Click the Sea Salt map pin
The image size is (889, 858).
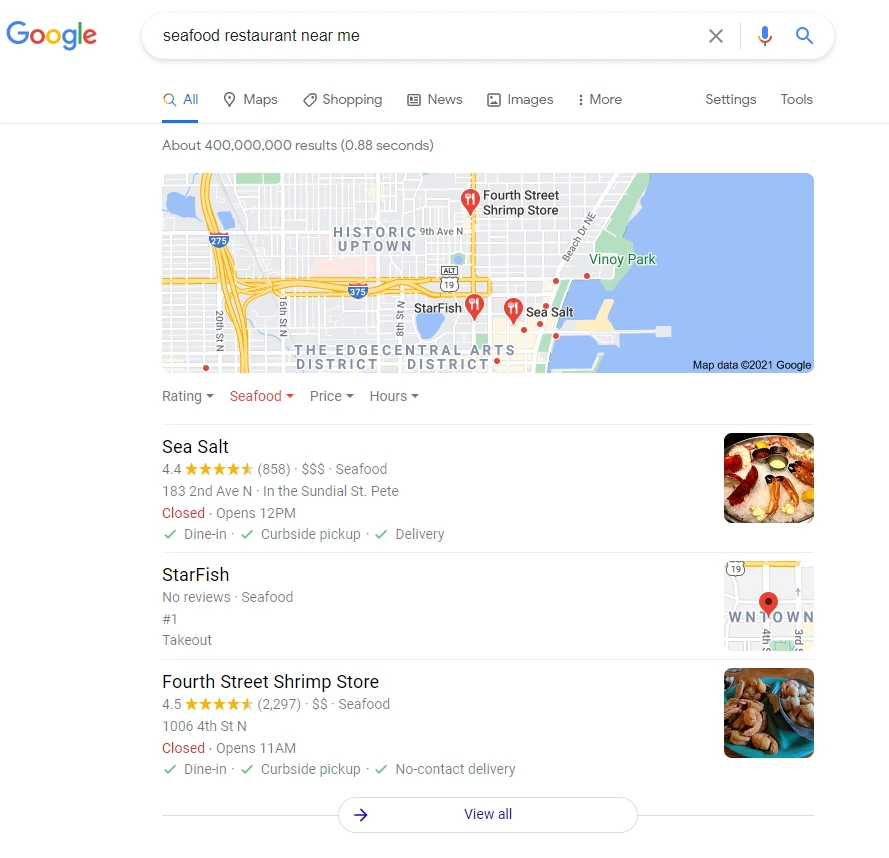(x=513, y=311)
